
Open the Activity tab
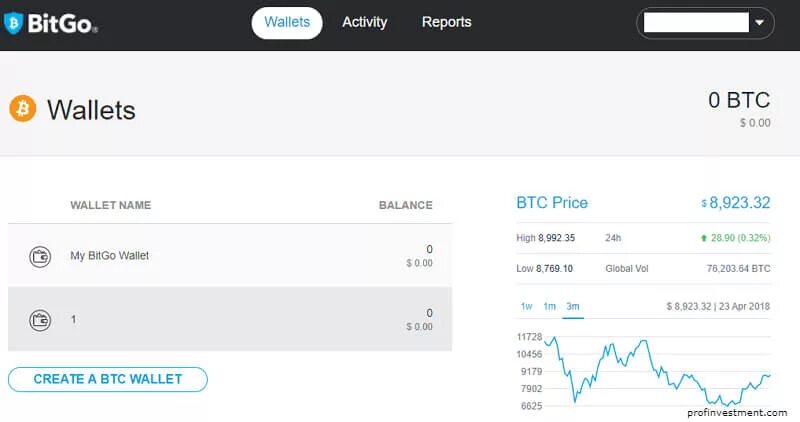coord(364,22)
